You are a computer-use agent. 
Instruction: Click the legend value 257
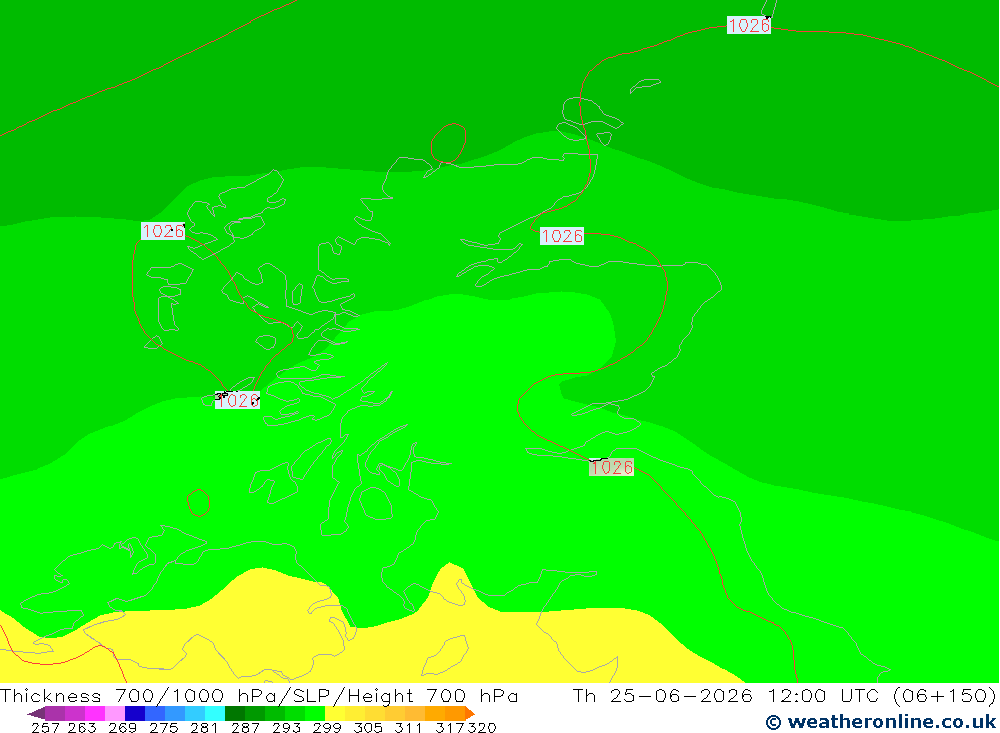[x=45, y=727]
